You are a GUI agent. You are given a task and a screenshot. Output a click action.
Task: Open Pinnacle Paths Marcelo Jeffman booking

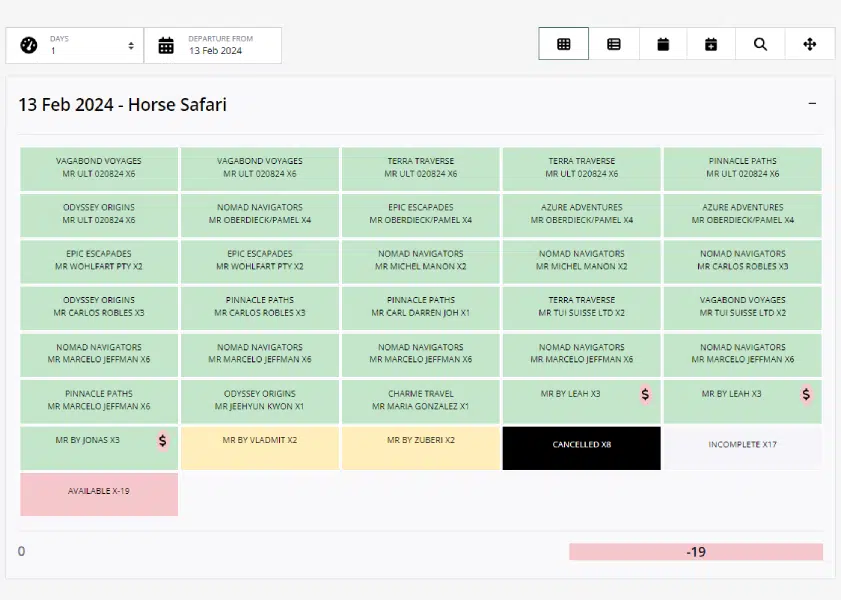pyautogui.click(x=99, y=402)
